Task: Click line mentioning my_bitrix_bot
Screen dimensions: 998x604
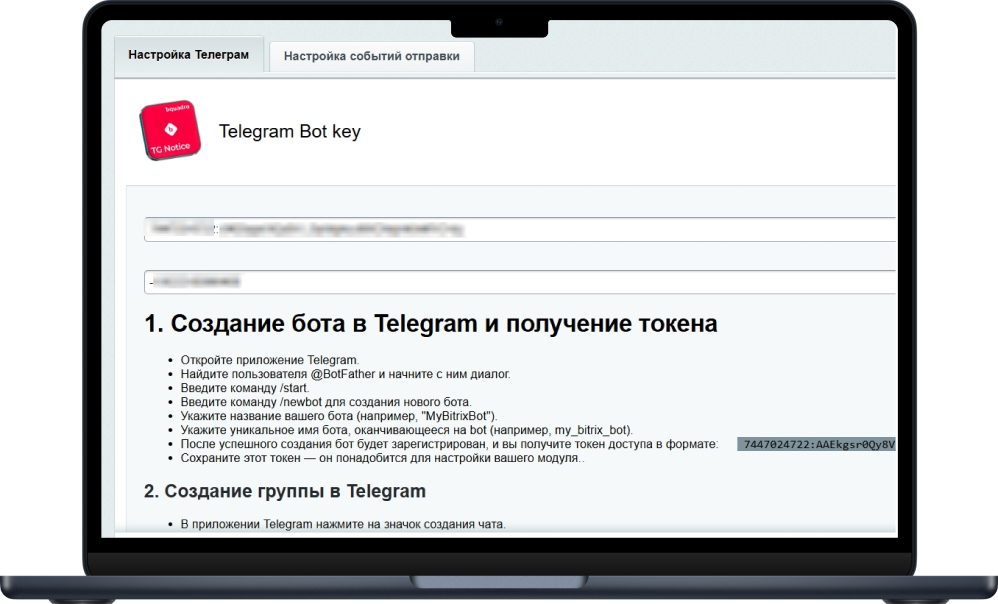Action: click(x=407, y=430)
